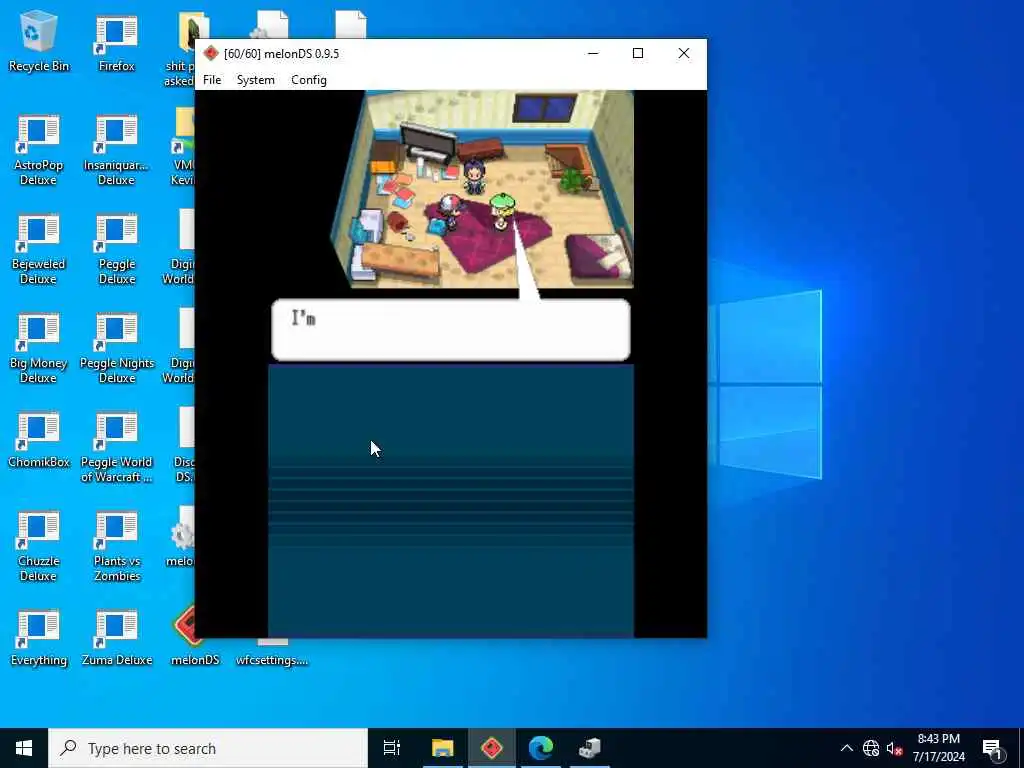1024x768 pixels.
Task: Select the Peggle Deluxe shortcut
Action: pyautogui.click(x=116, y=249)
